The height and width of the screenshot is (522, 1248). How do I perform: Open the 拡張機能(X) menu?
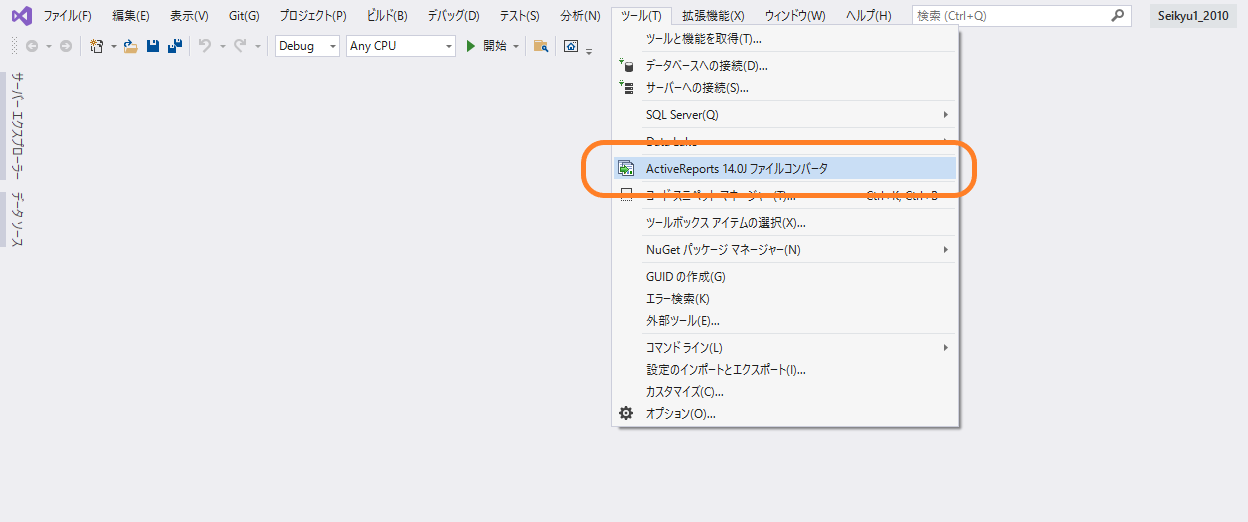(713, 16)
